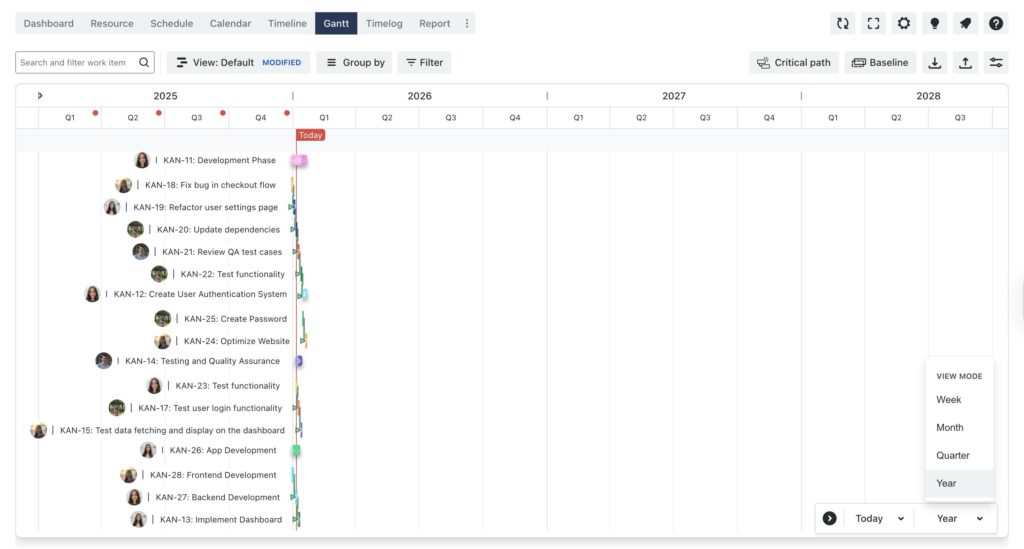Switch to the Calendar tab

point(231,24)
